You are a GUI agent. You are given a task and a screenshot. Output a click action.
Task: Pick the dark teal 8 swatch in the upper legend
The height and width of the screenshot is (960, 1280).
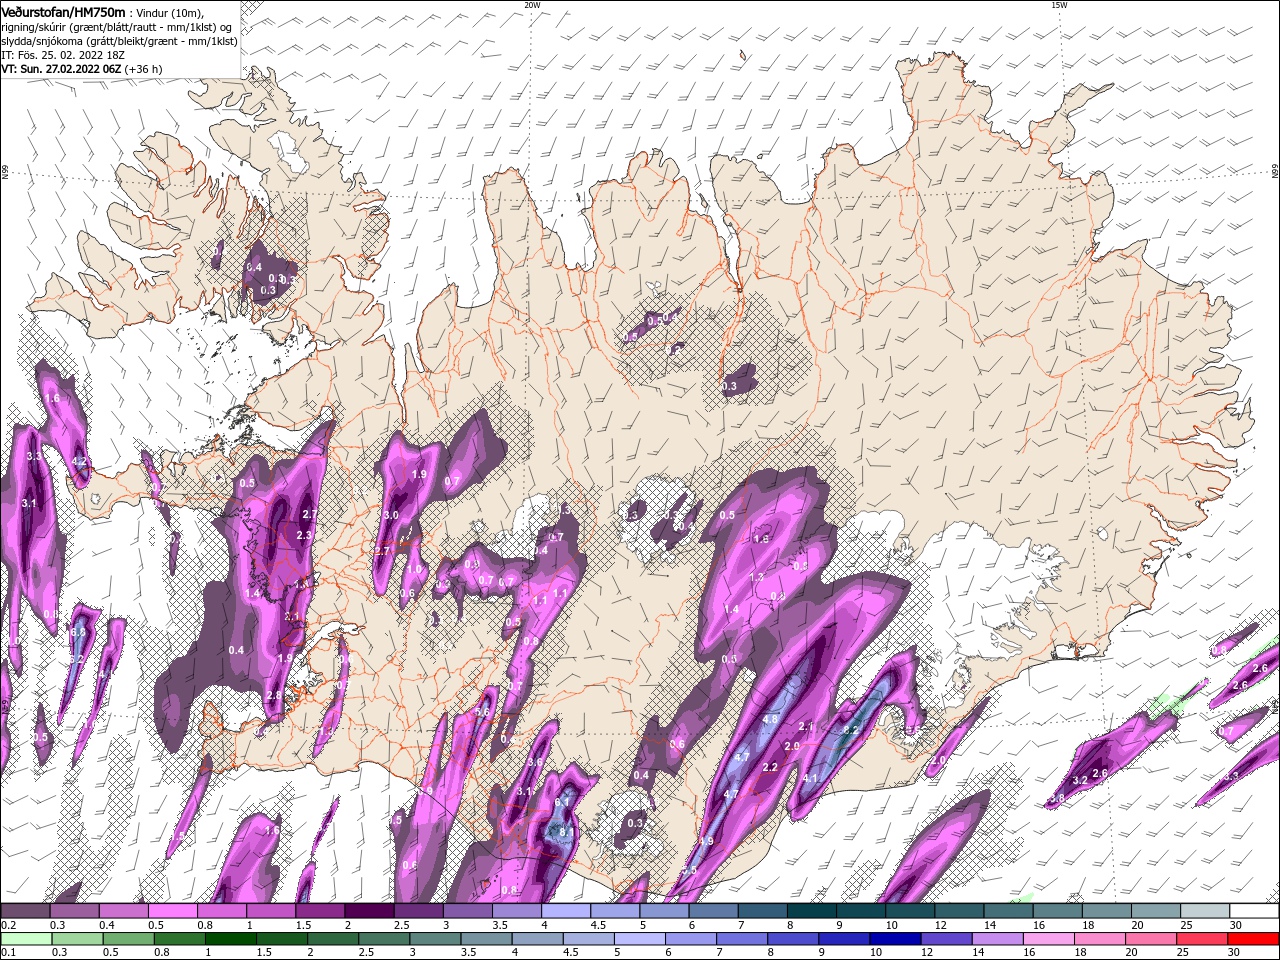click(811, 911)
